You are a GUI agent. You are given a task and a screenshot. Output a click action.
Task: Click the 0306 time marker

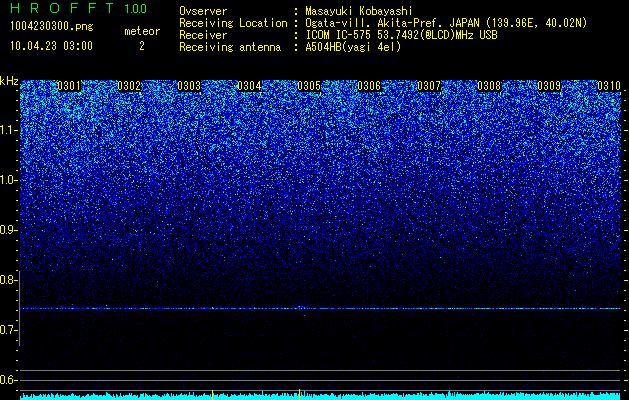pyautogui.click(x=369, y=86)
